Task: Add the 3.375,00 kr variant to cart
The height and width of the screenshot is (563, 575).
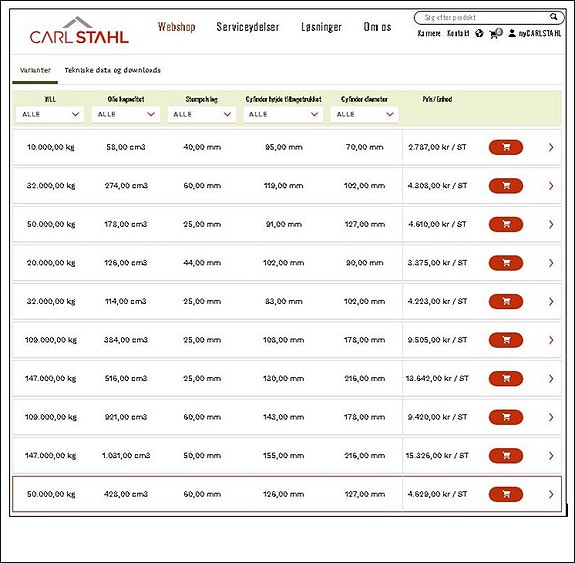Action: pos(506,263)
